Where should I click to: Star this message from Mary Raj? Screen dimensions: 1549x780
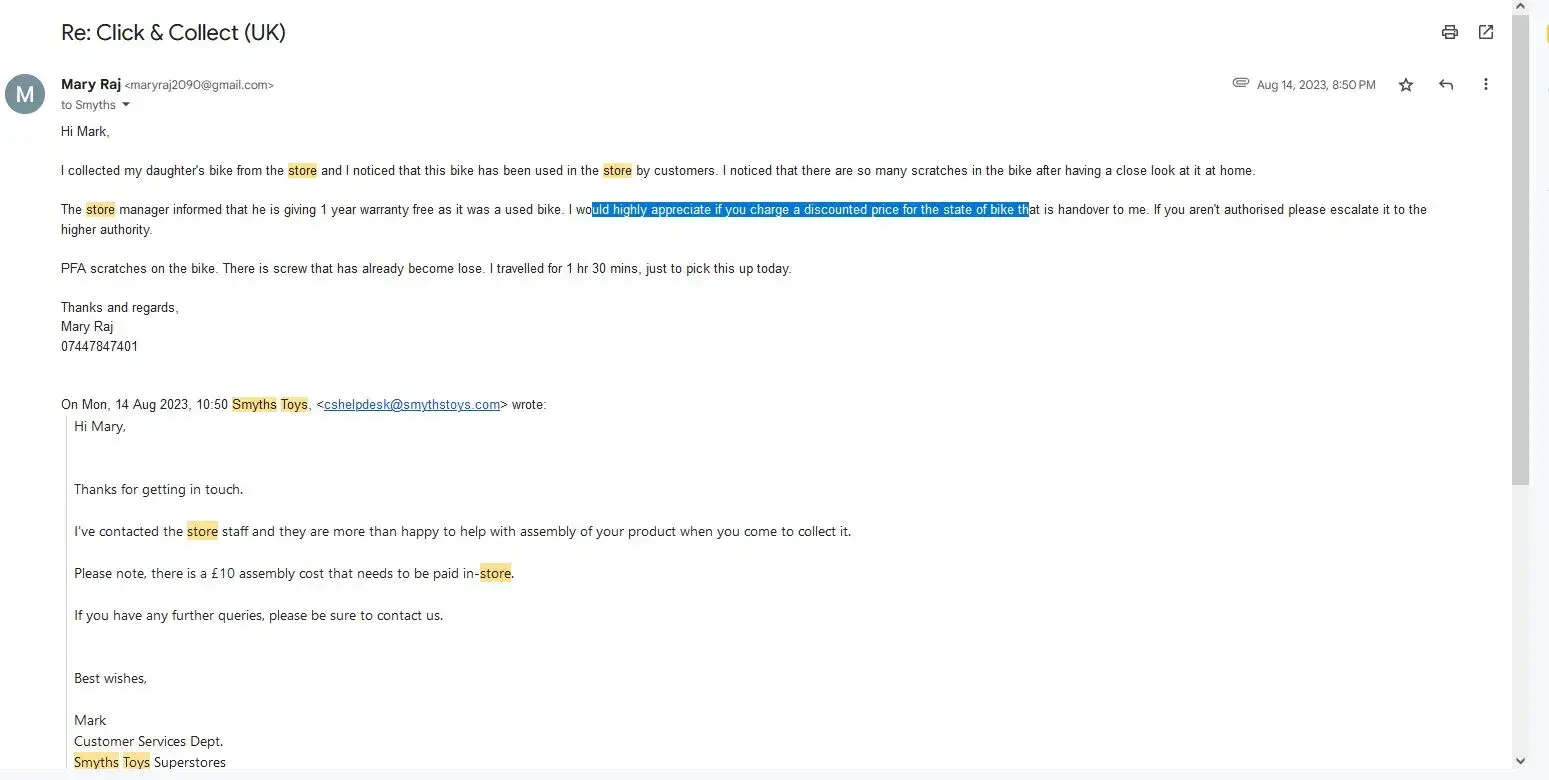tap(1406, 85)
